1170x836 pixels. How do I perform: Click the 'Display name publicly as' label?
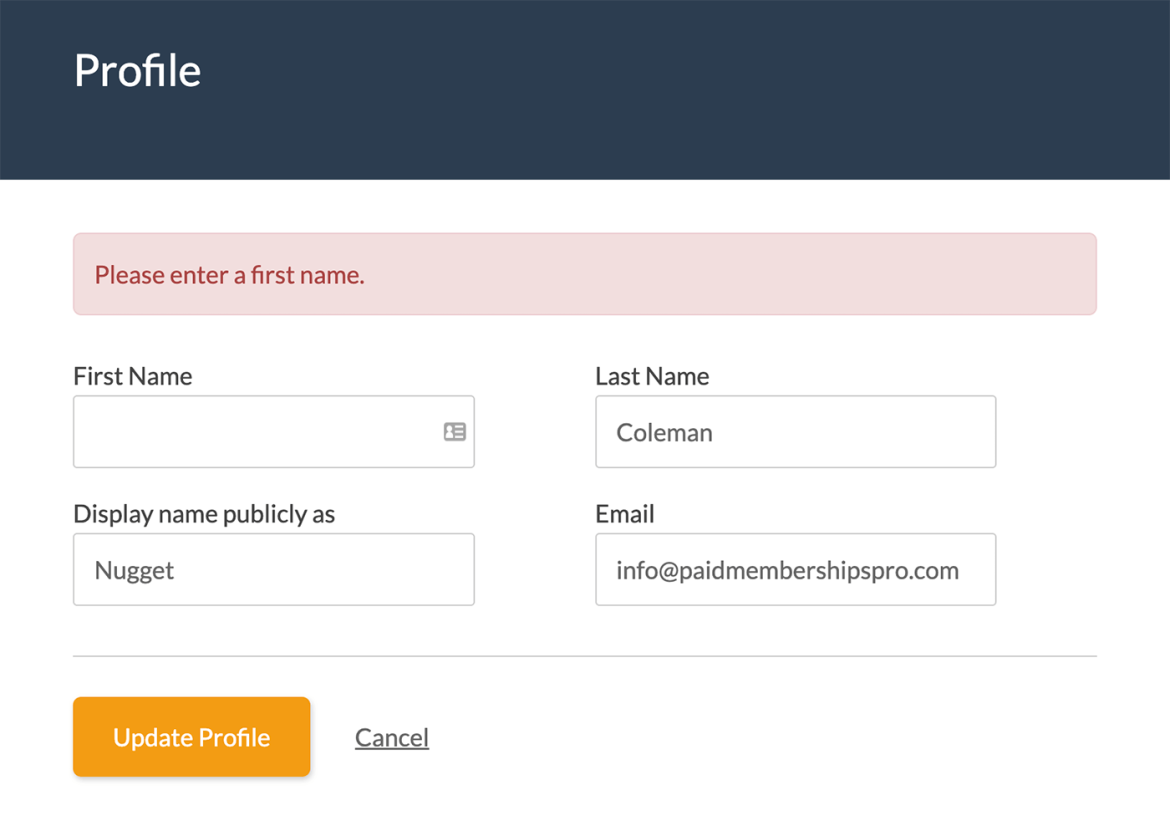pos(204,513)
